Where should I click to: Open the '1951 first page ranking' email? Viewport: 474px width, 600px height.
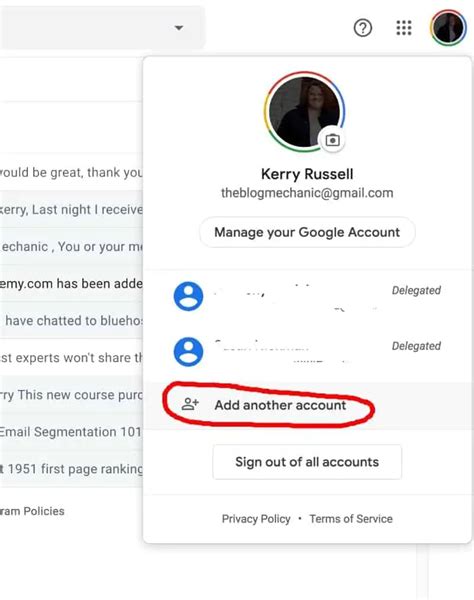coord(71,469)
